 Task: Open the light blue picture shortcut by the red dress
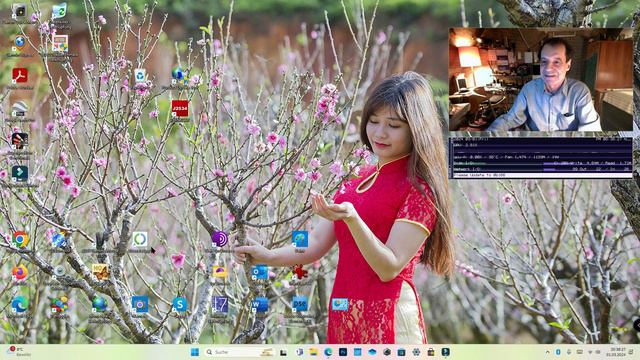(x=340, y=304)
